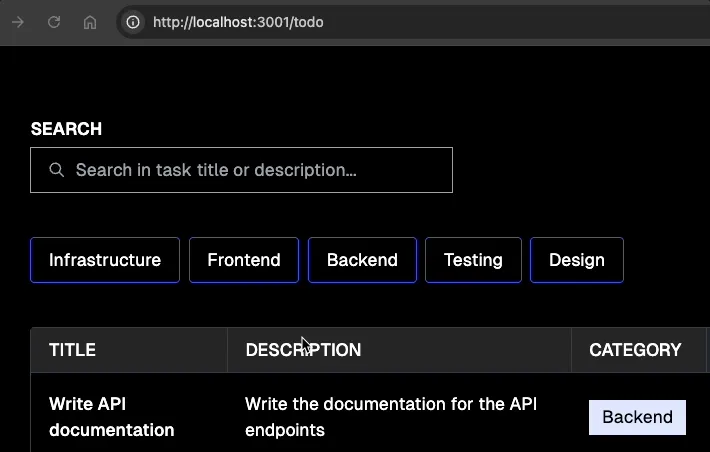Click the SEARCH label above the field

click(66, 129)
